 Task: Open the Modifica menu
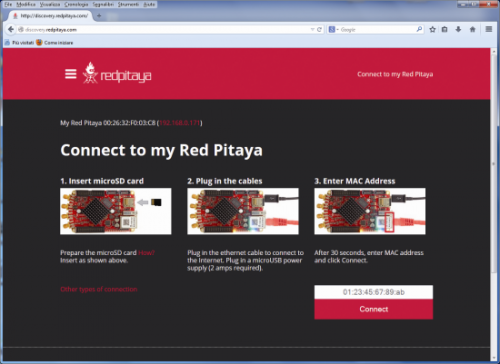tap(26, 4)
